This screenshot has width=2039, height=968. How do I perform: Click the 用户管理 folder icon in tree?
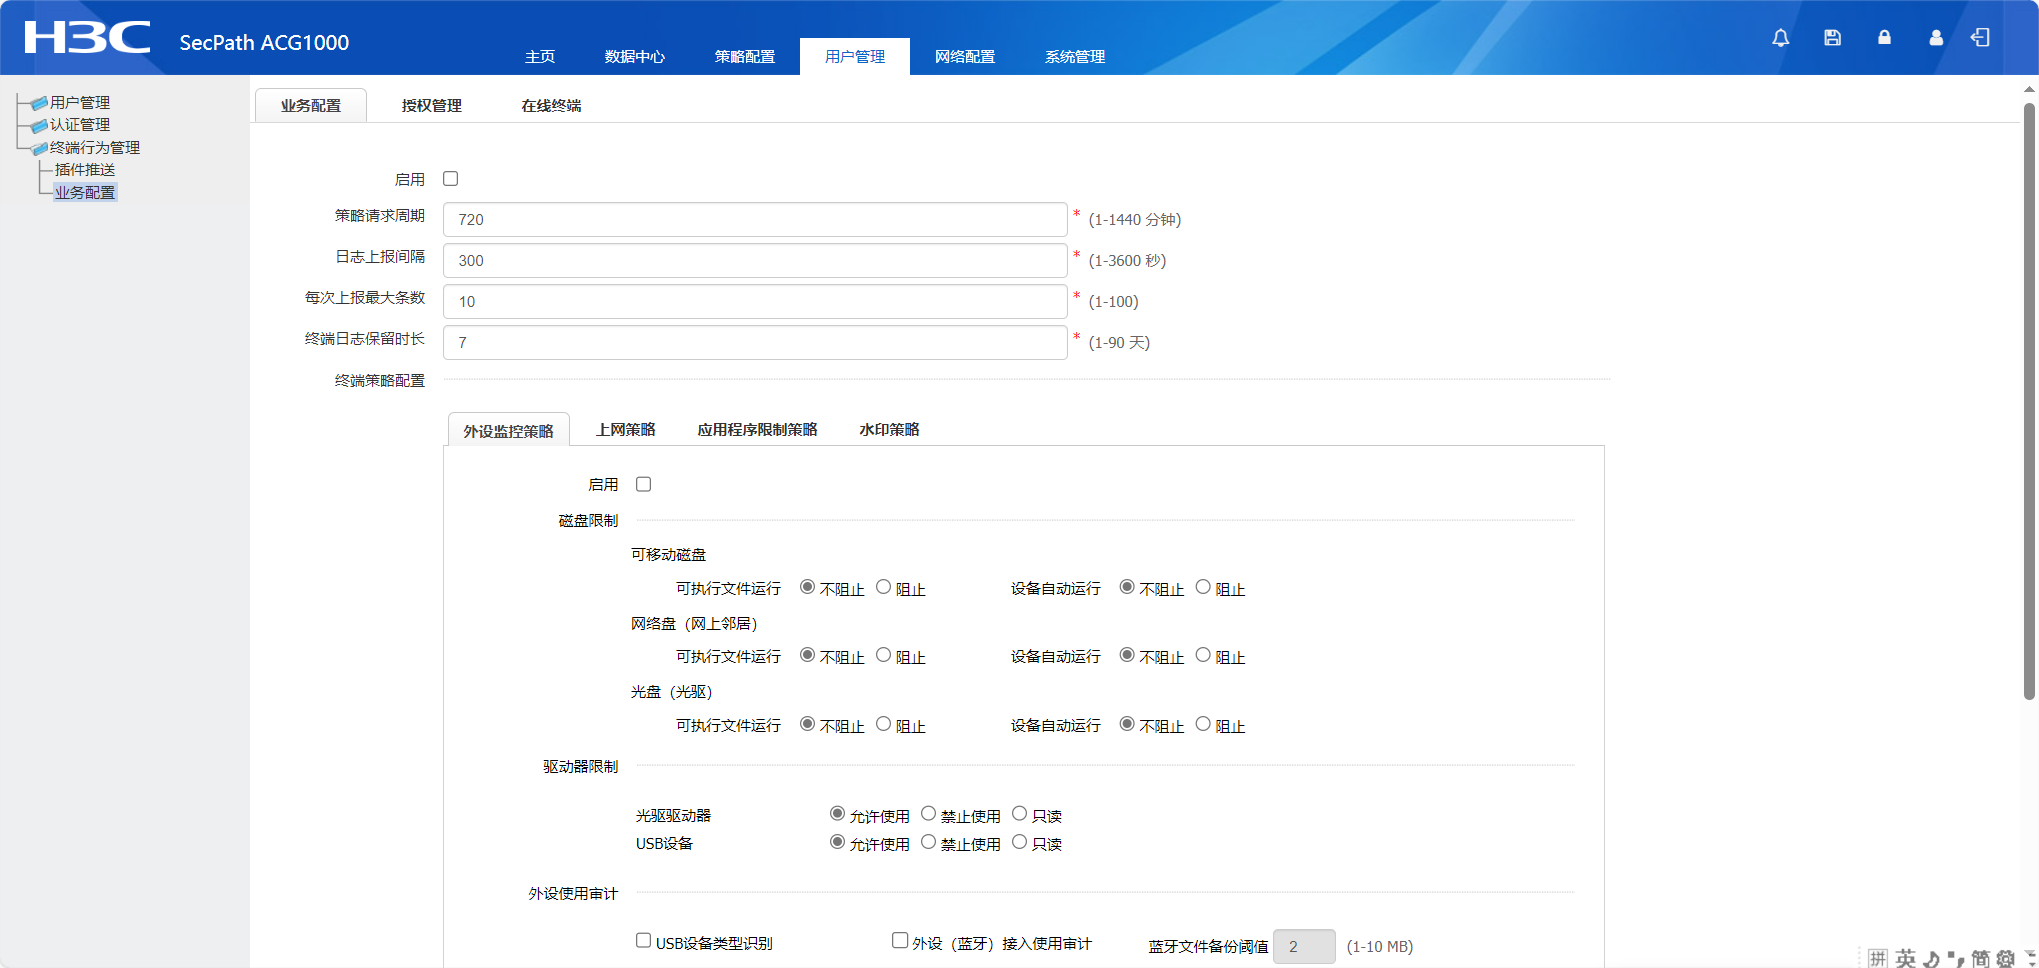click(x=39, y=103)
